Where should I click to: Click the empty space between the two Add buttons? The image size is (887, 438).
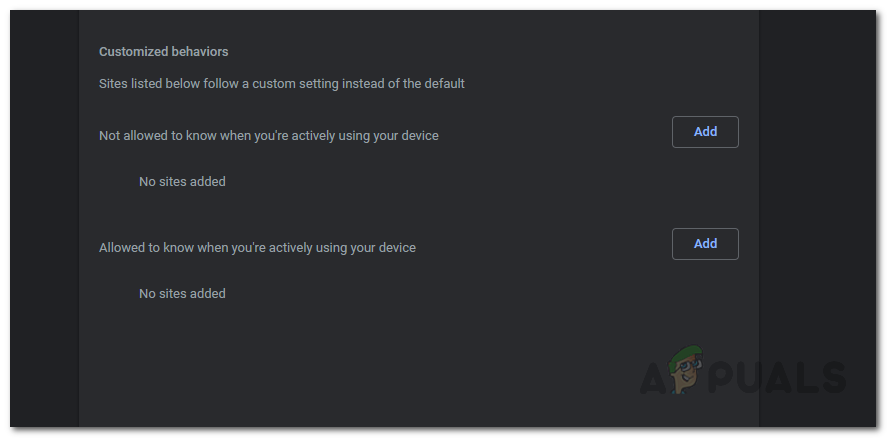705,188
